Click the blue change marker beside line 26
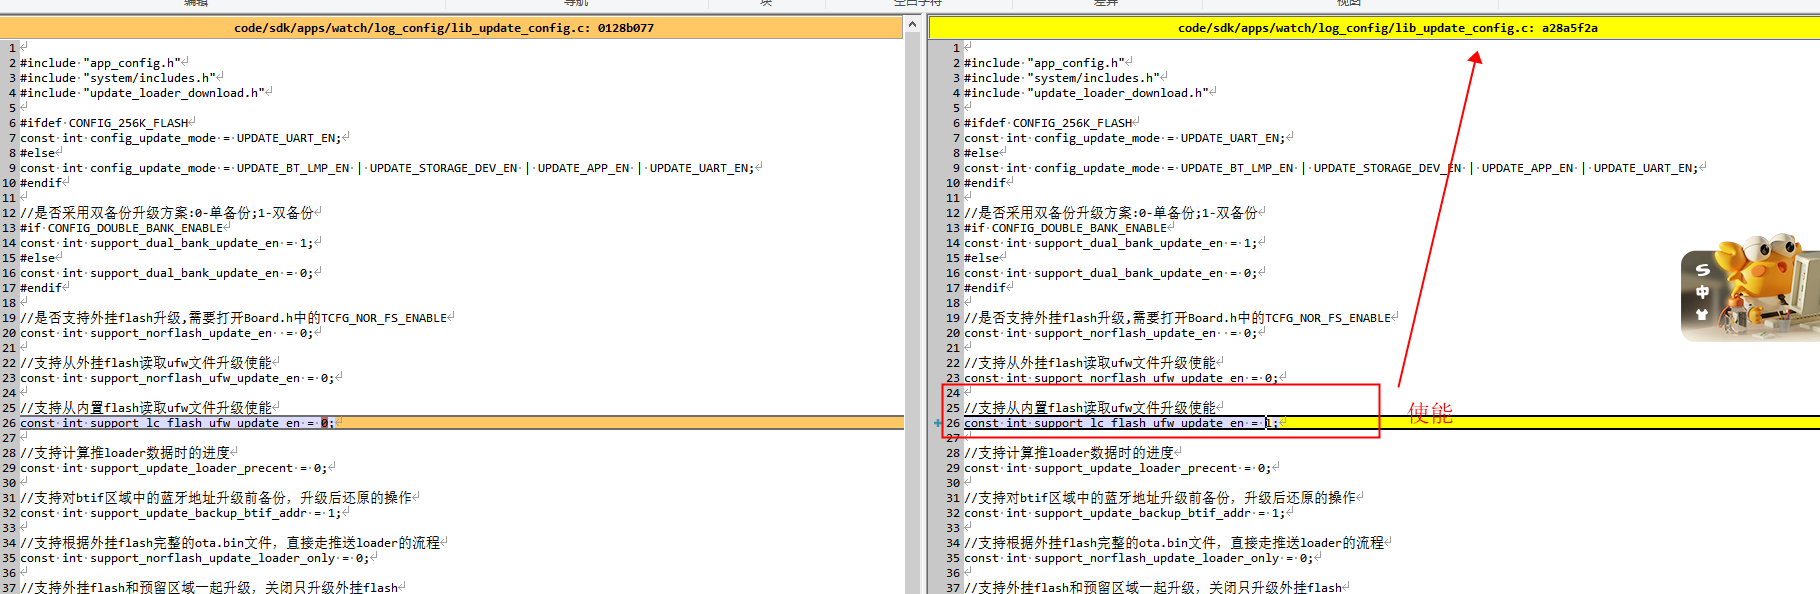Screen dimensions: 1820x594 click(x=937, y=423)
